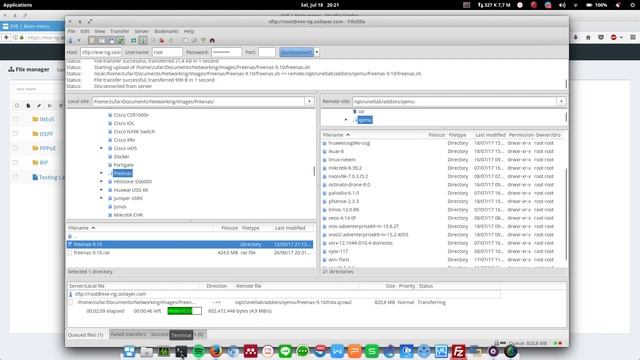
Task: Switch to Failed transfers tab
Action: [128, 334]
